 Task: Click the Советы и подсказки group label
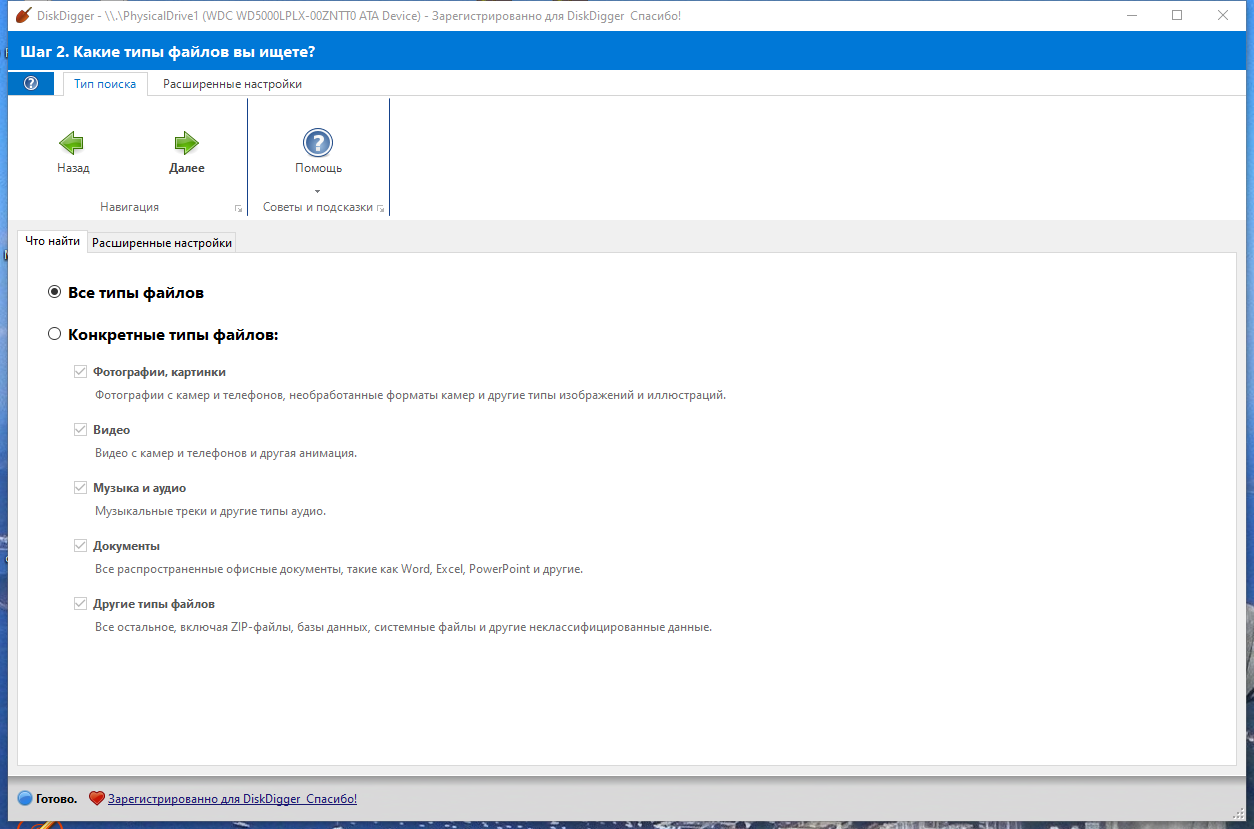point(317,207)
